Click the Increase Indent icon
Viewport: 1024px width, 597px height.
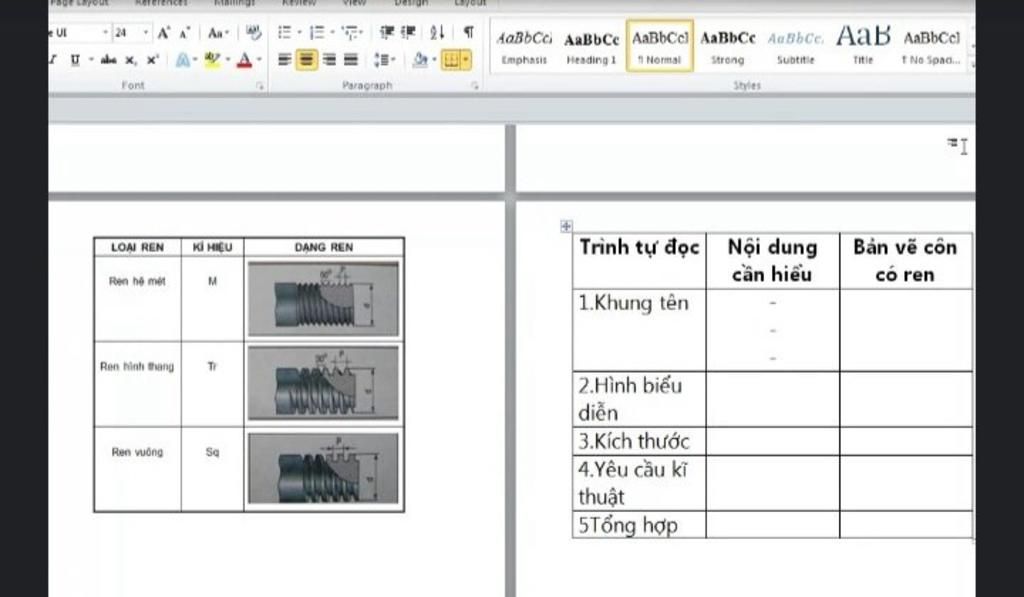[409, 33]
